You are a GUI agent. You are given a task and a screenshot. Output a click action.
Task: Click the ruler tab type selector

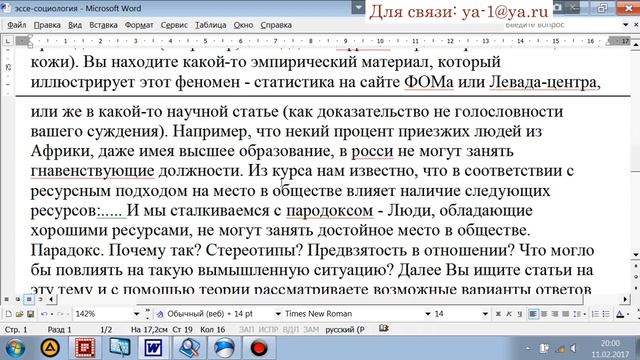[x=8, y=41]
